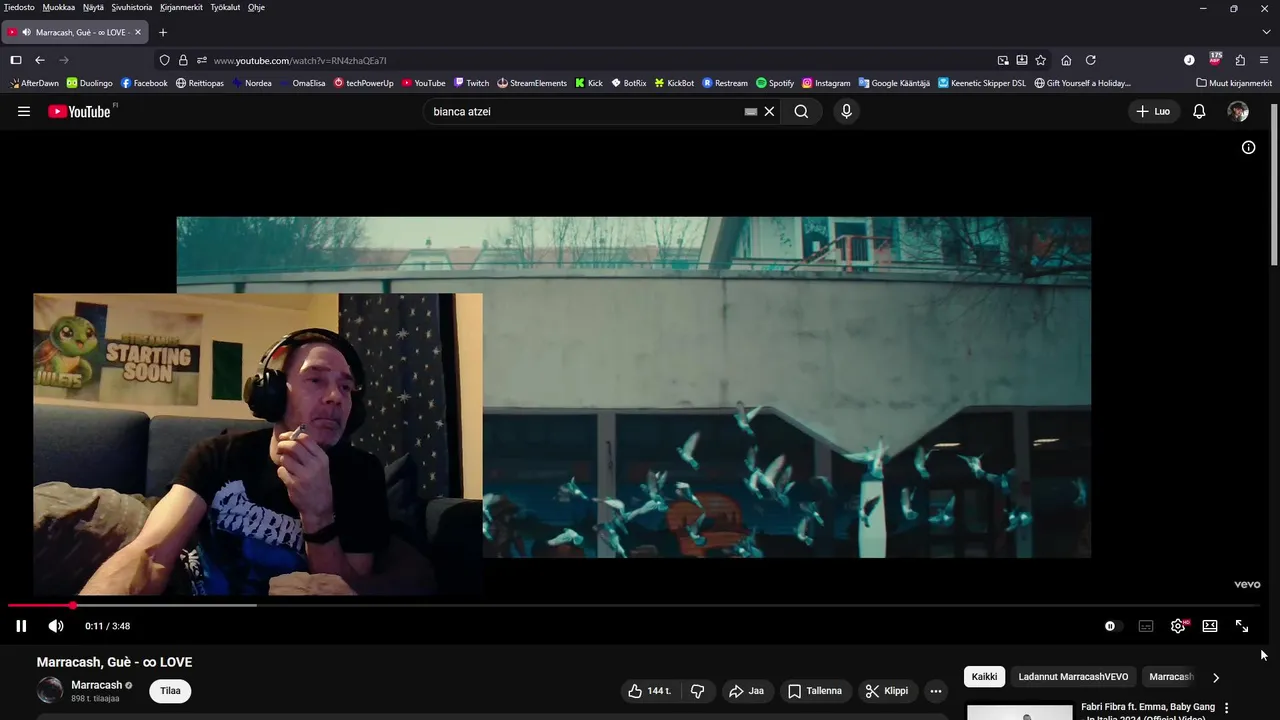Save video with Tallenna button
The width and height of the screenshot is (1280, 720).
point(815,691)
